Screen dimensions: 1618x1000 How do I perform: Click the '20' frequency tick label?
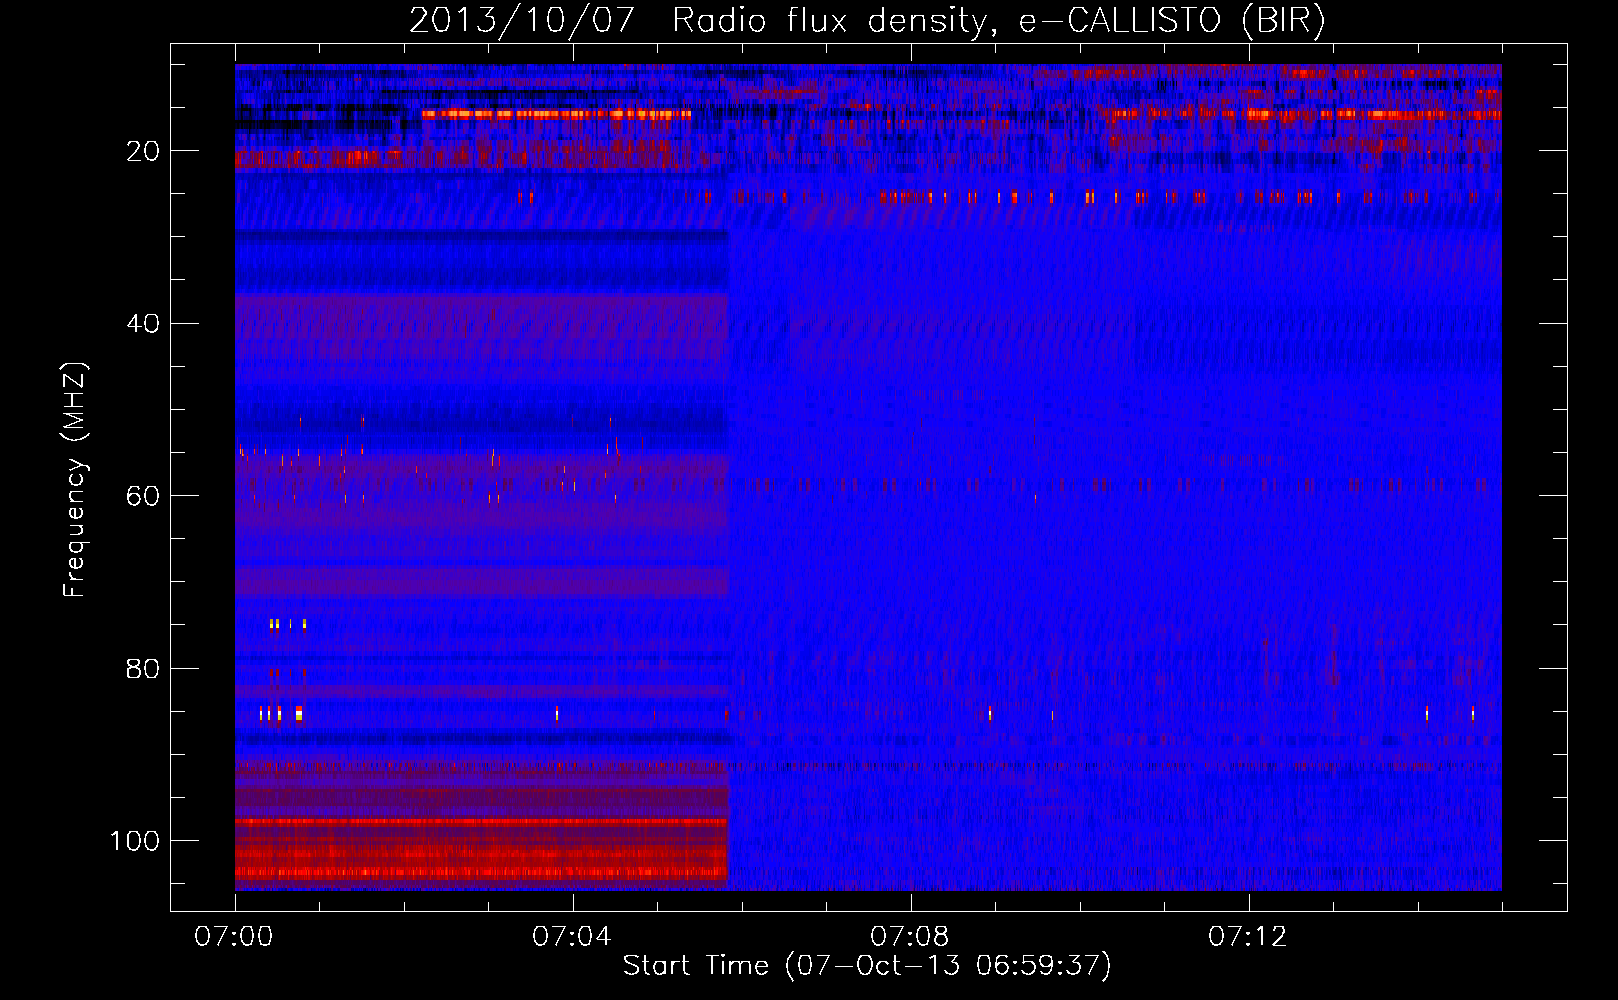coord(143,151)
